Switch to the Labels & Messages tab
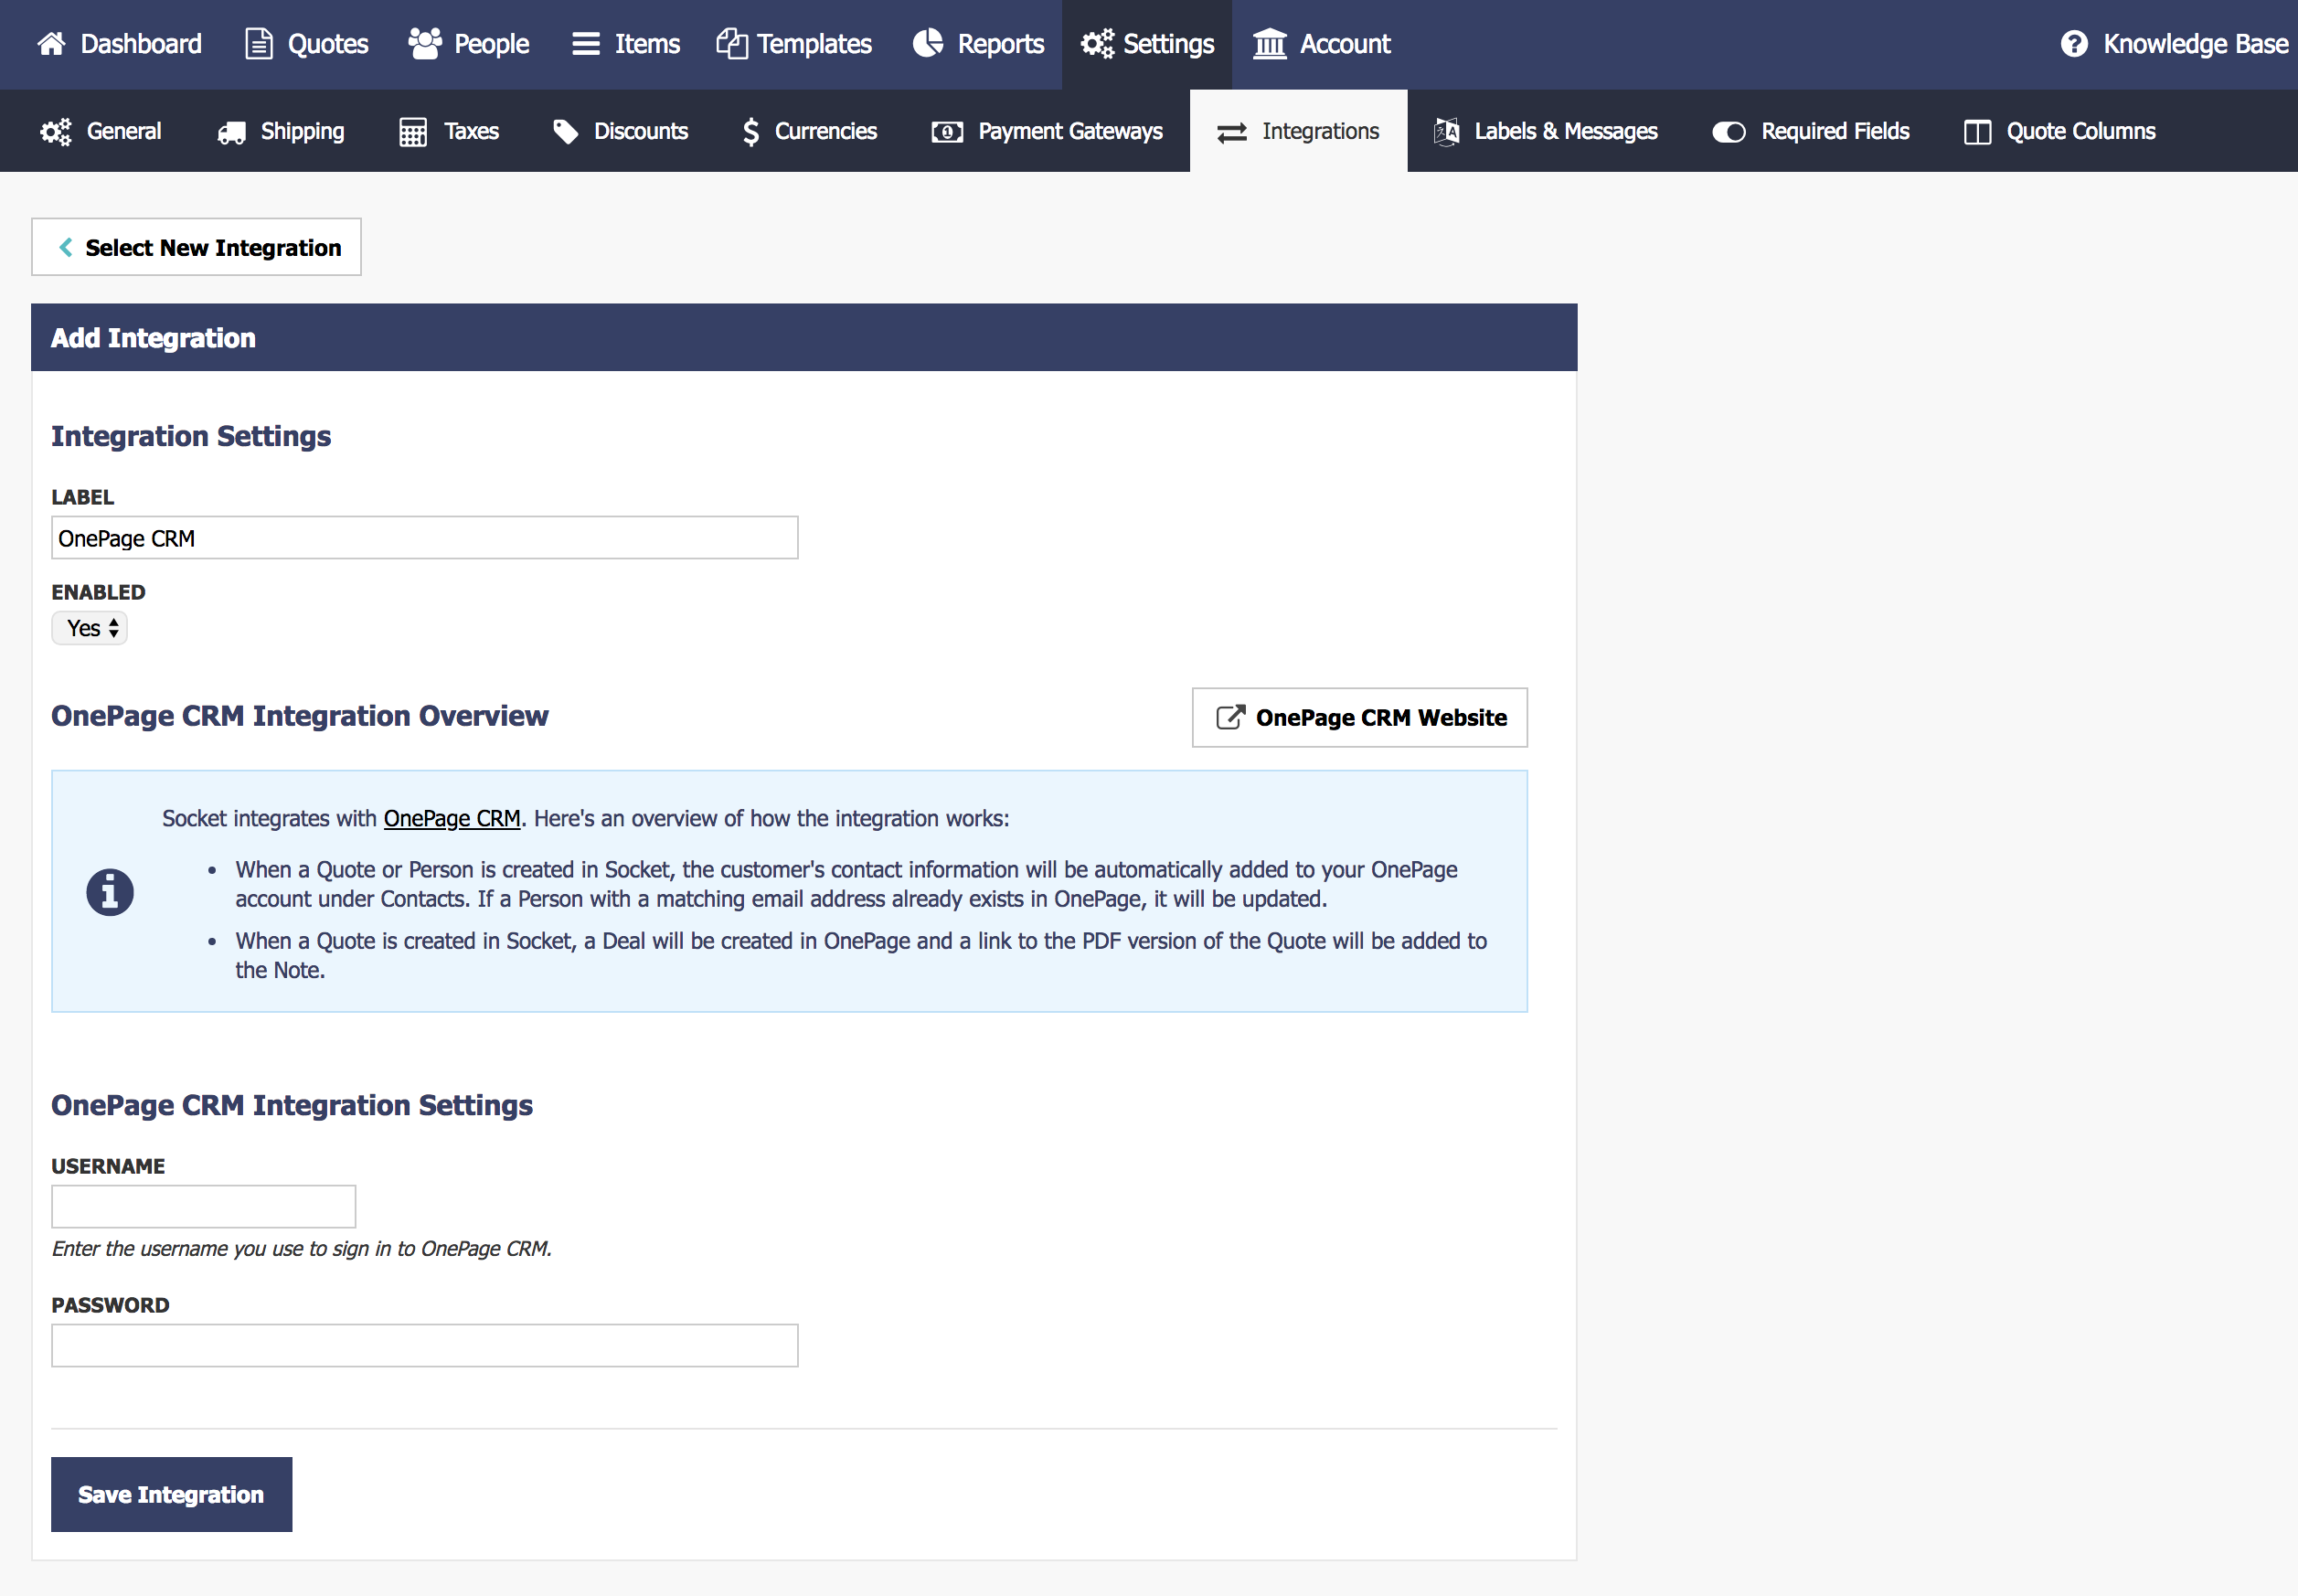This screenshot has width=2298, height=1596. coord(1546,131)
